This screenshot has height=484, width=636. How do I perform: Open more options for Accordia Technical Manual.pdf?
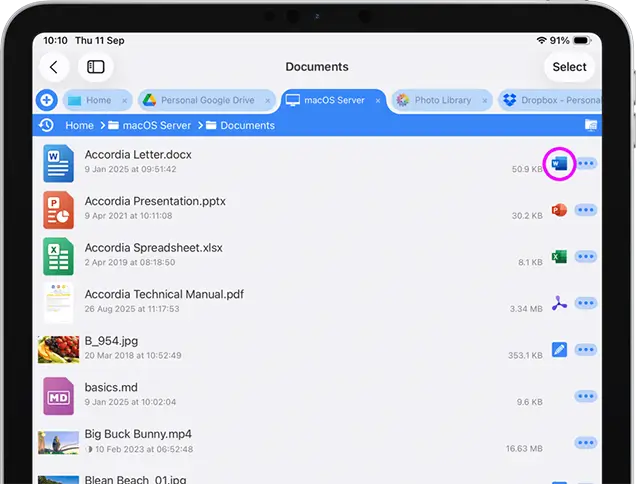click(586, 303)
